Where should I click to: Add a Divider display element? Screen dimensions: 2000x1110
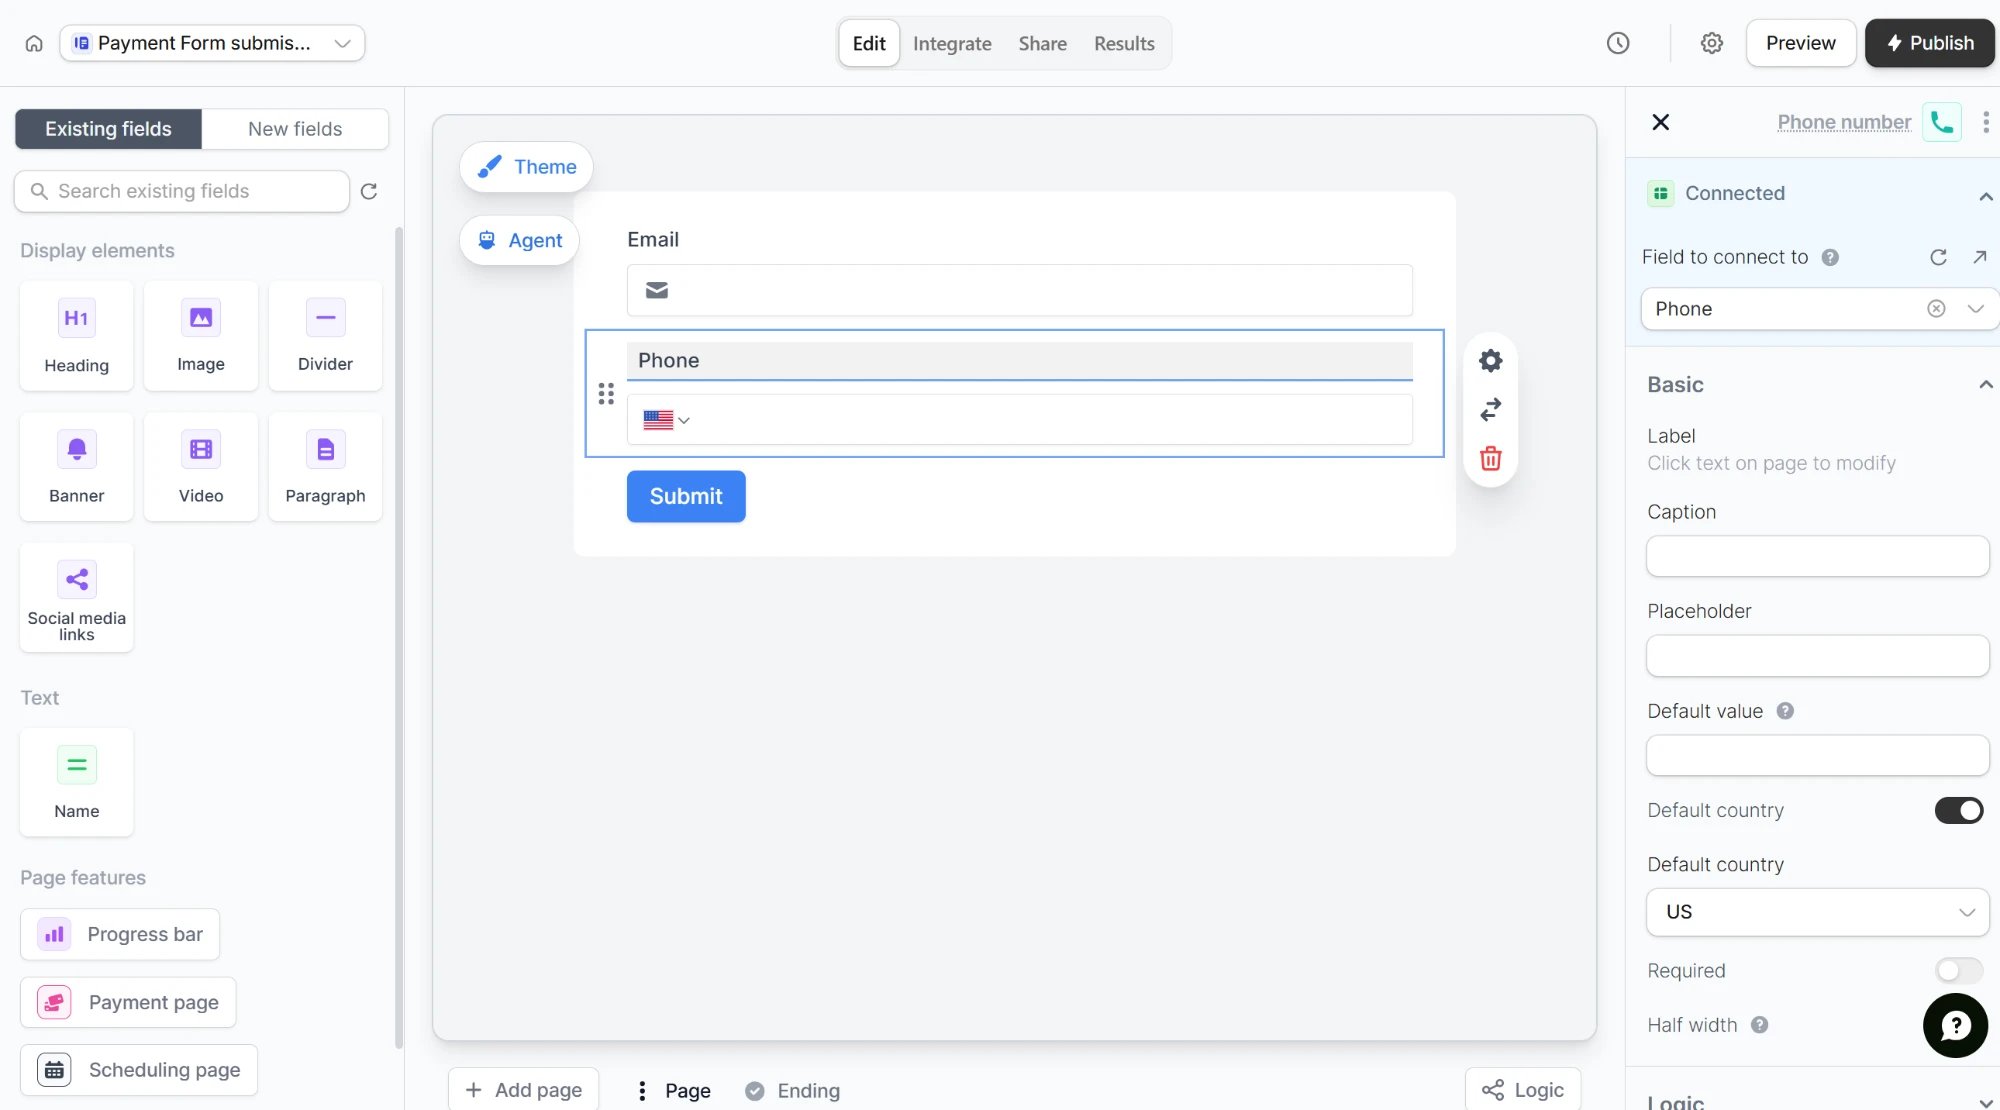[x=325, y=336]
